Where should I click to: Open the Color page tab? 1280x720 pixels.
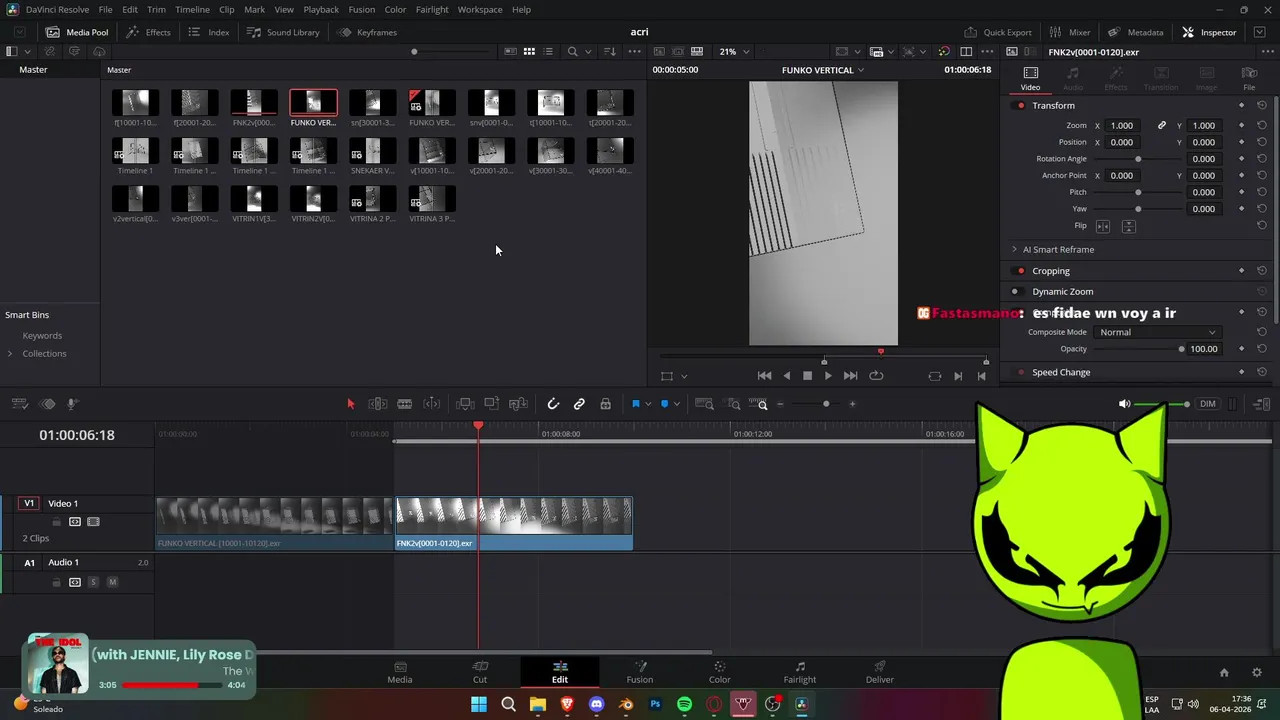[720, 672]
